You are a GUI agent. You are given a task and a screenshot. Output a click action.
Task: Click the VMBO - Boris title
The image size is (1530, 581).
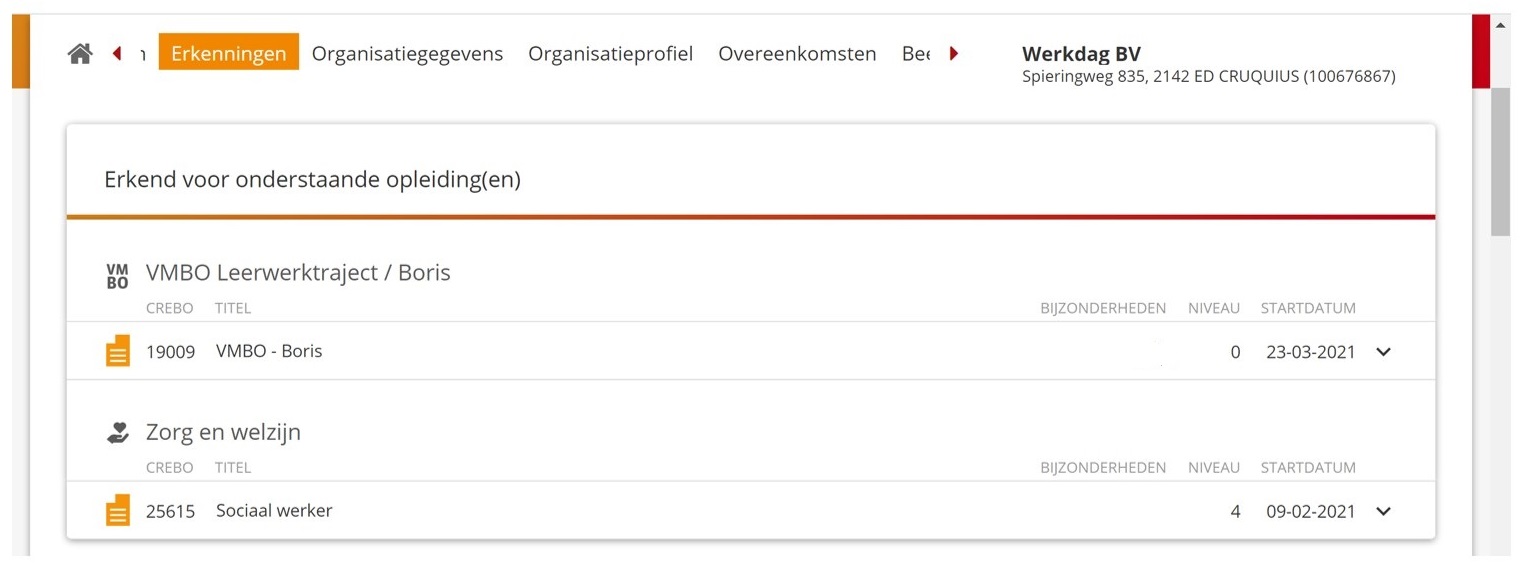click(269, 351)
